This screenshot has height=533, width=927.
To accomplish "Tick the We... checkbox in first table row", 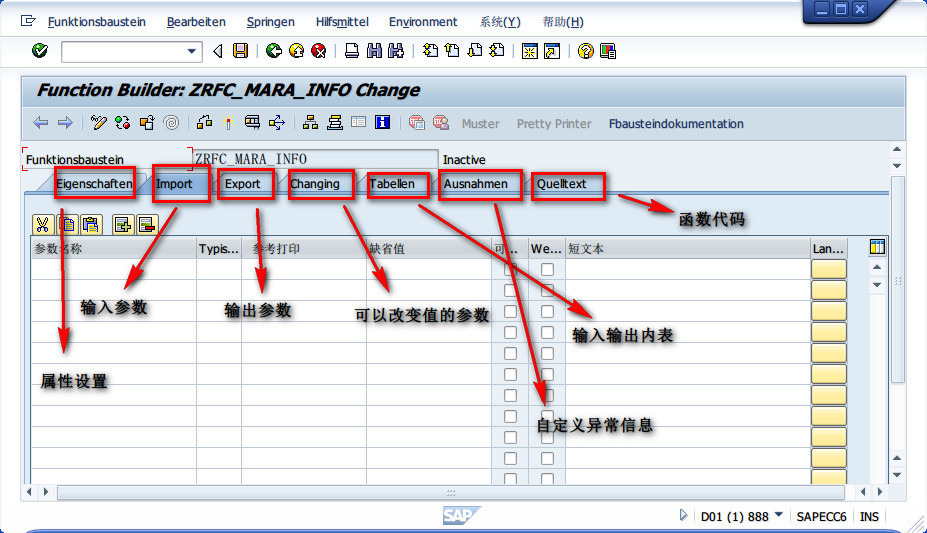I will click(547, 269).
